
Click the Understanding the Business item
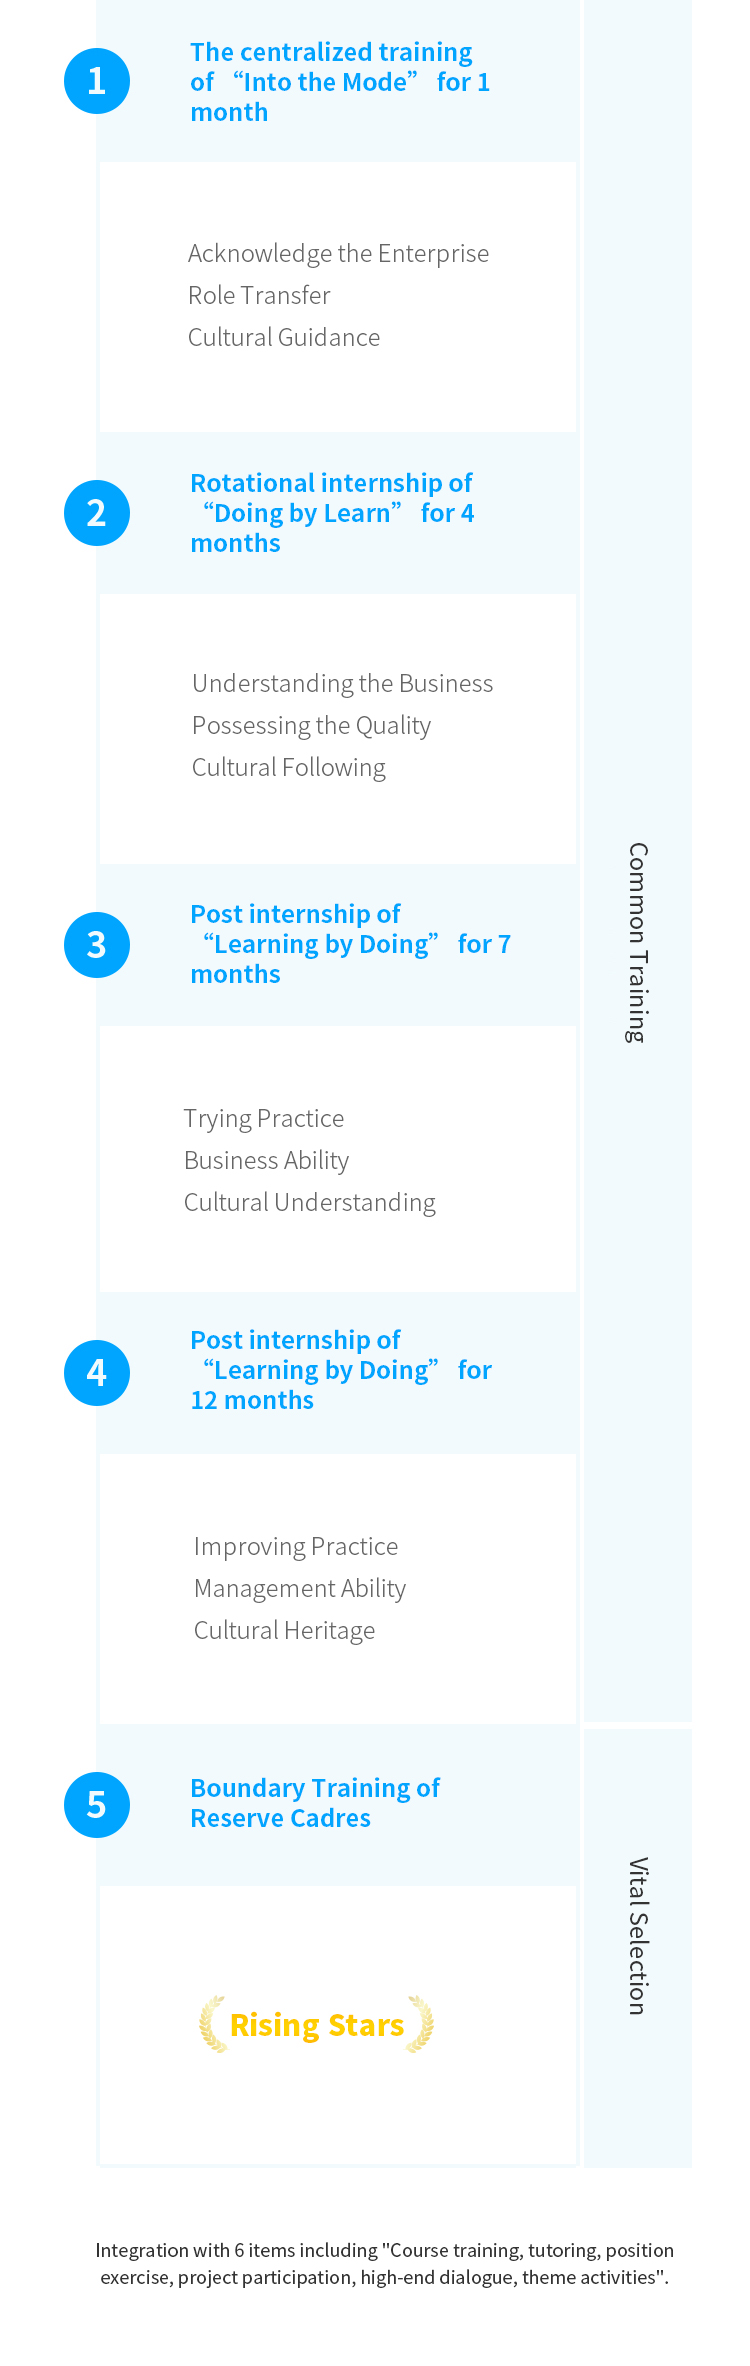[x=343, y=684]
